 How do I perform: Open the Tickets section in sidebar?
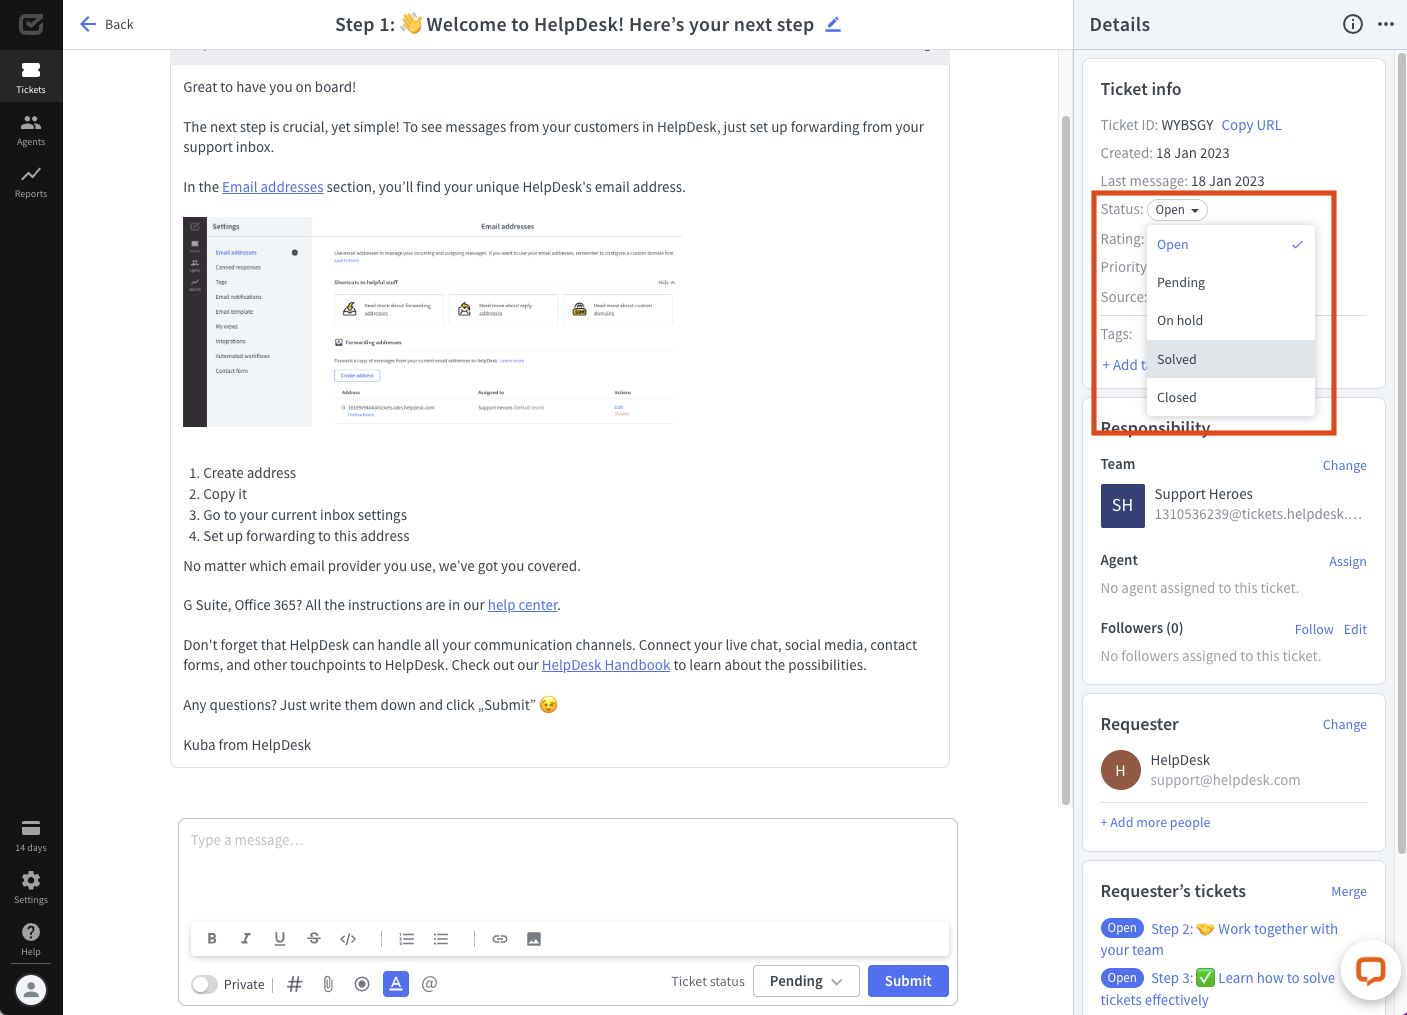point(31,77)
